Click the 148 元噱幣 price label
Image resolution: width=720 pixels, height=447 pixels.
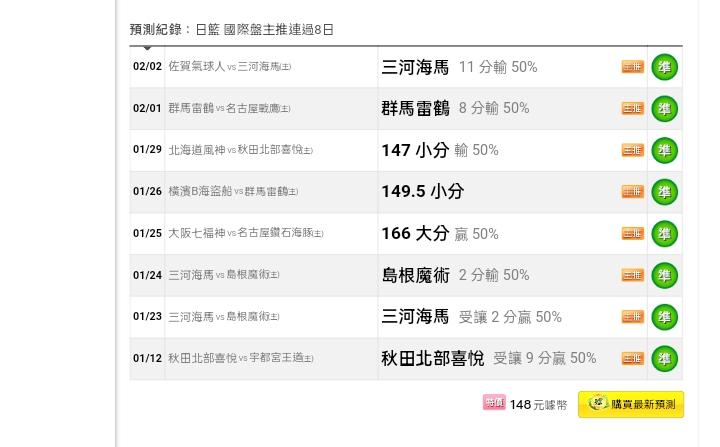click(538, 405)
